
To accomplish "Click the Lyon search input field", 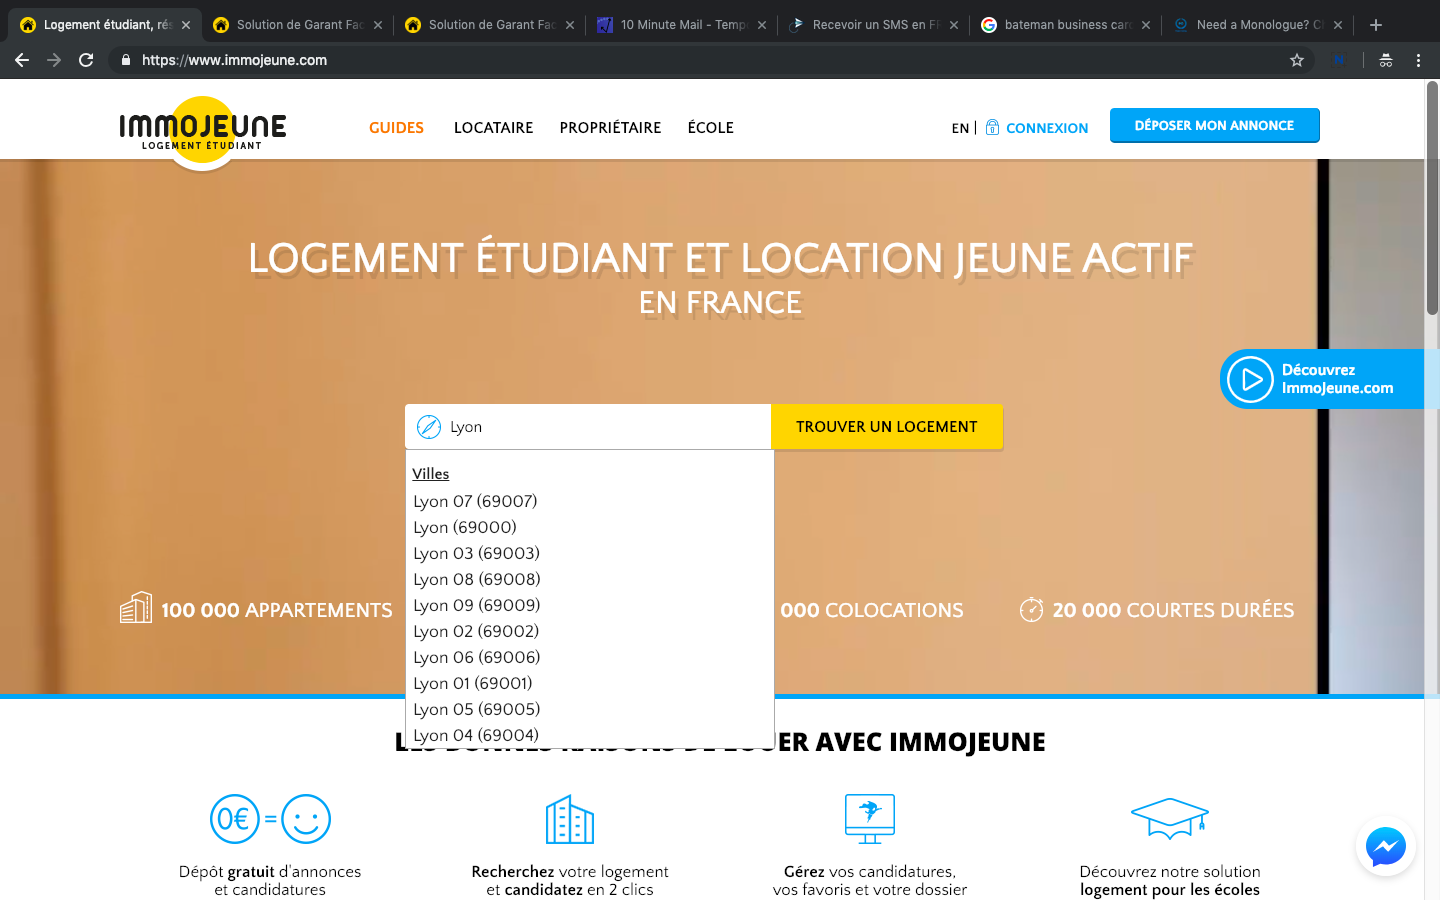I will pos(588,427).
